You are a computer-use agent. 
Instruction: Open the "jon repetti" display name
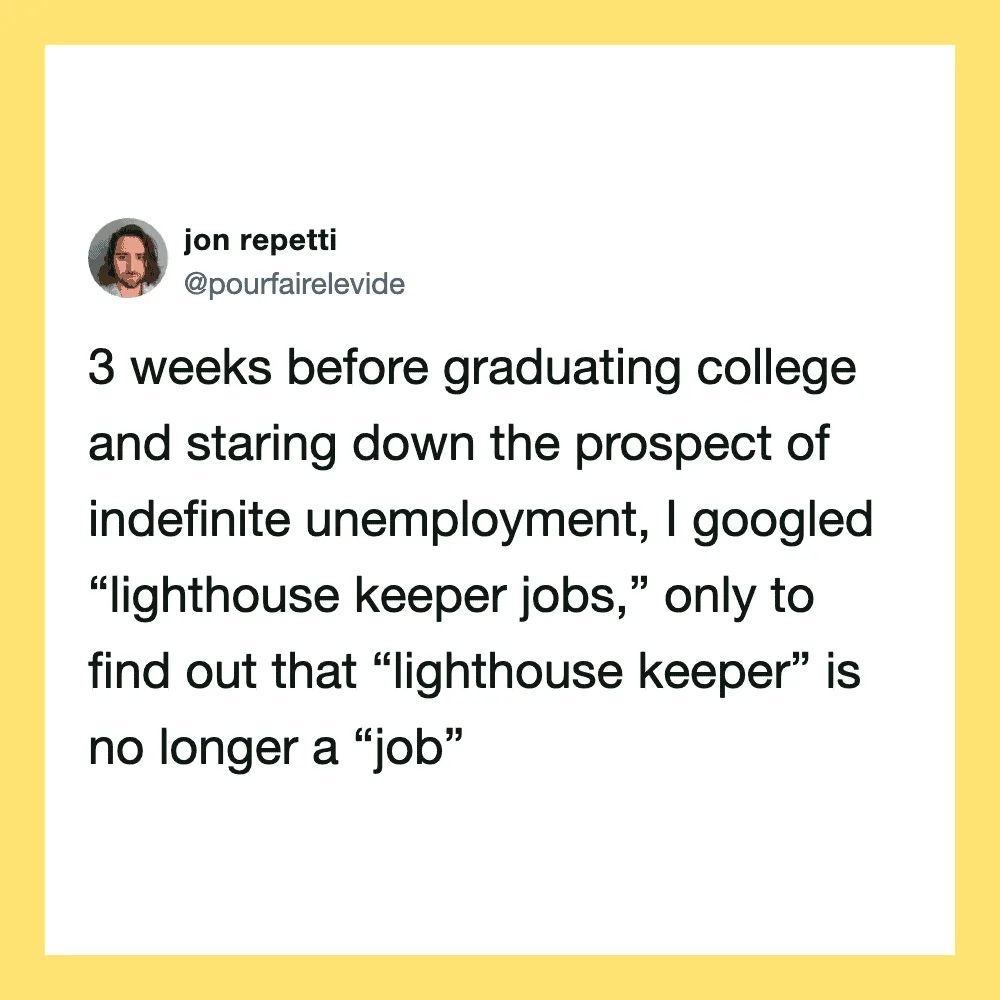[x=260, y=240]
